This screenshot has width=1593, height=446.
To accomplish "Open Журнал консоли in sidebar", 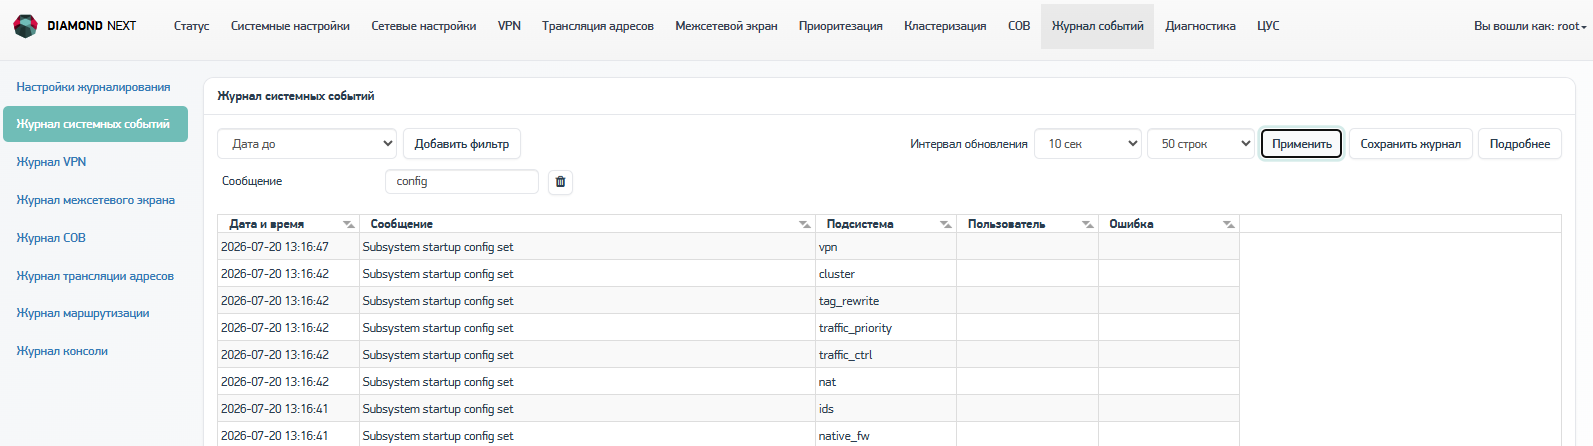I will pos(62,351).
